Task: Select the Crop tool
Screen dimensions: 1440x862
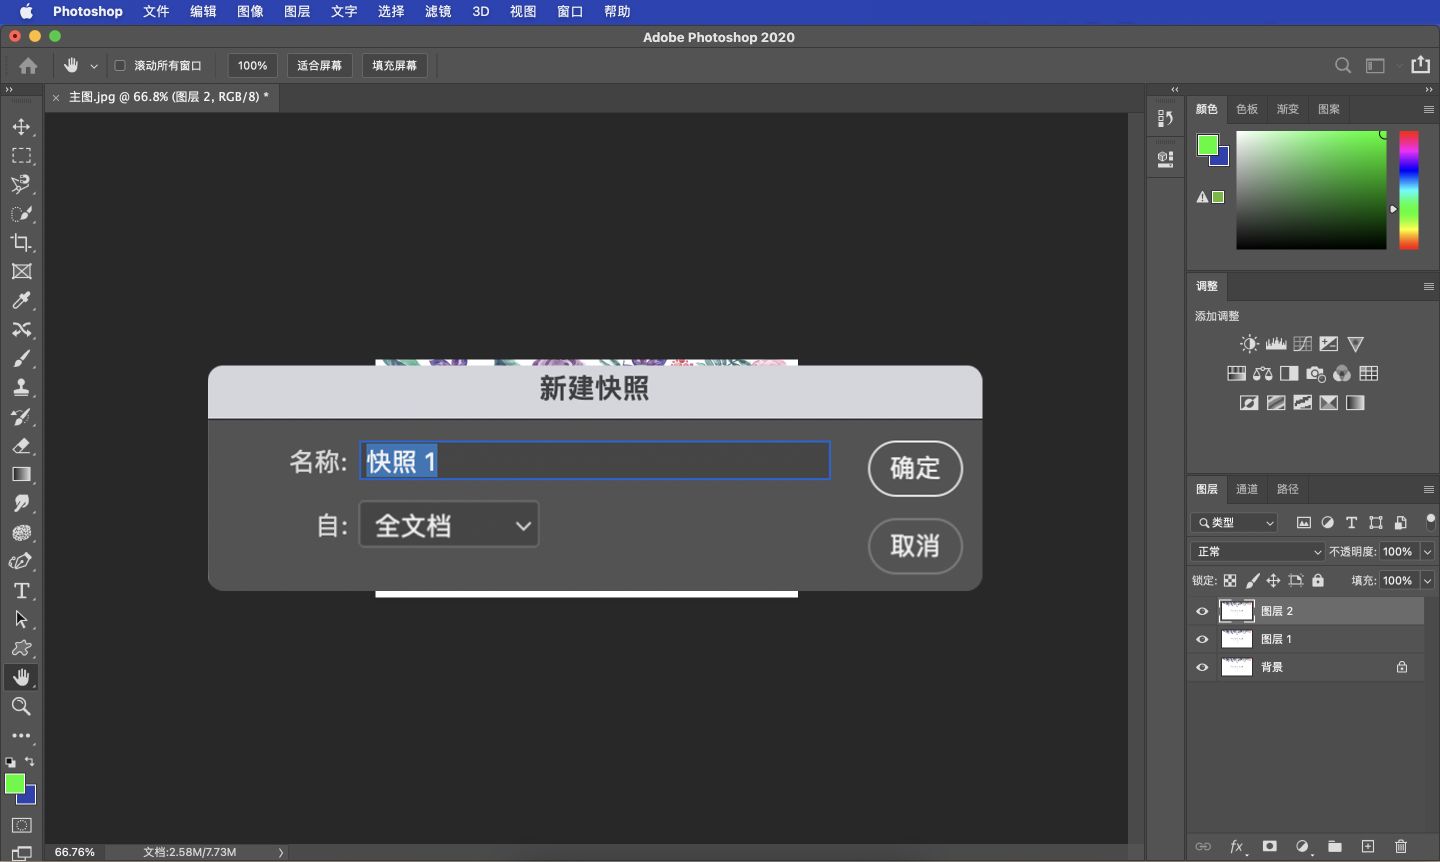Action: (21, 242)
